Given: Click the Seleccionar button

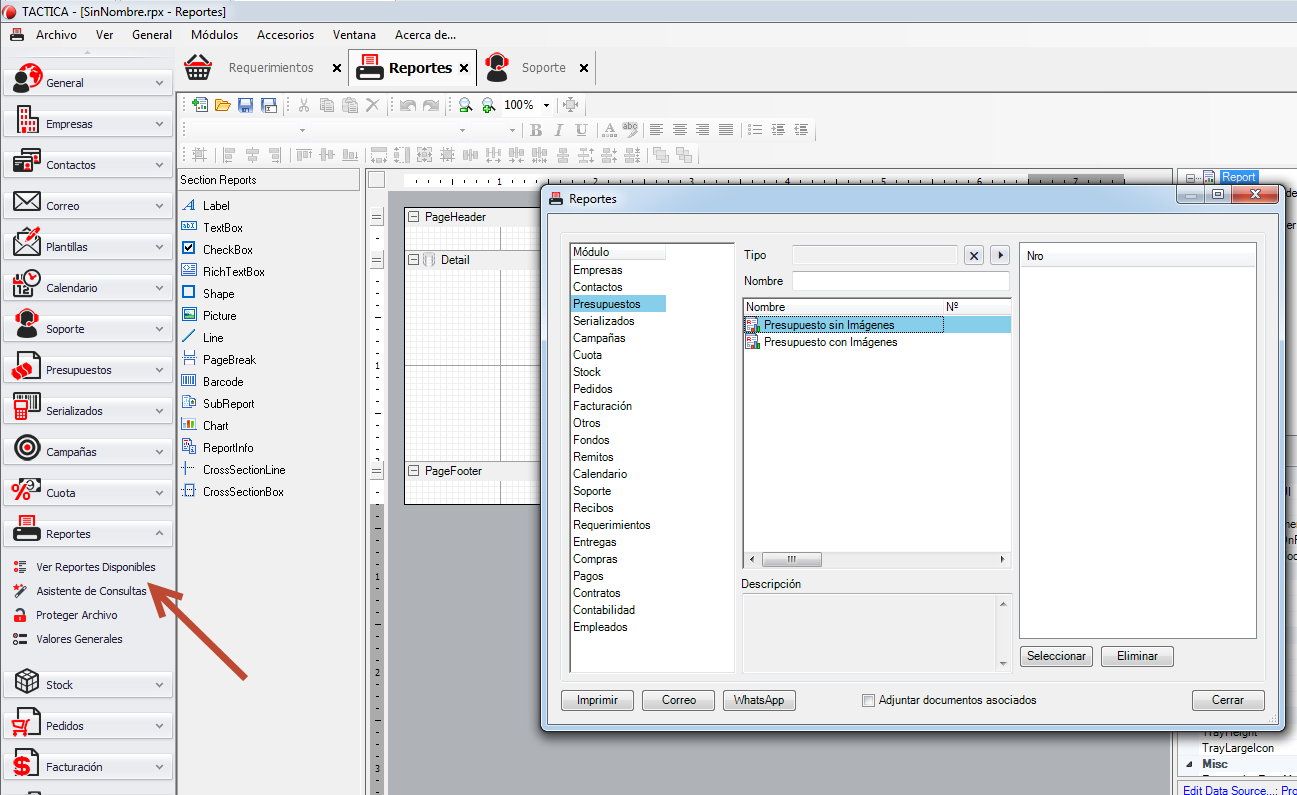Looking at the screenshot, I should (x=1056, y=656).
